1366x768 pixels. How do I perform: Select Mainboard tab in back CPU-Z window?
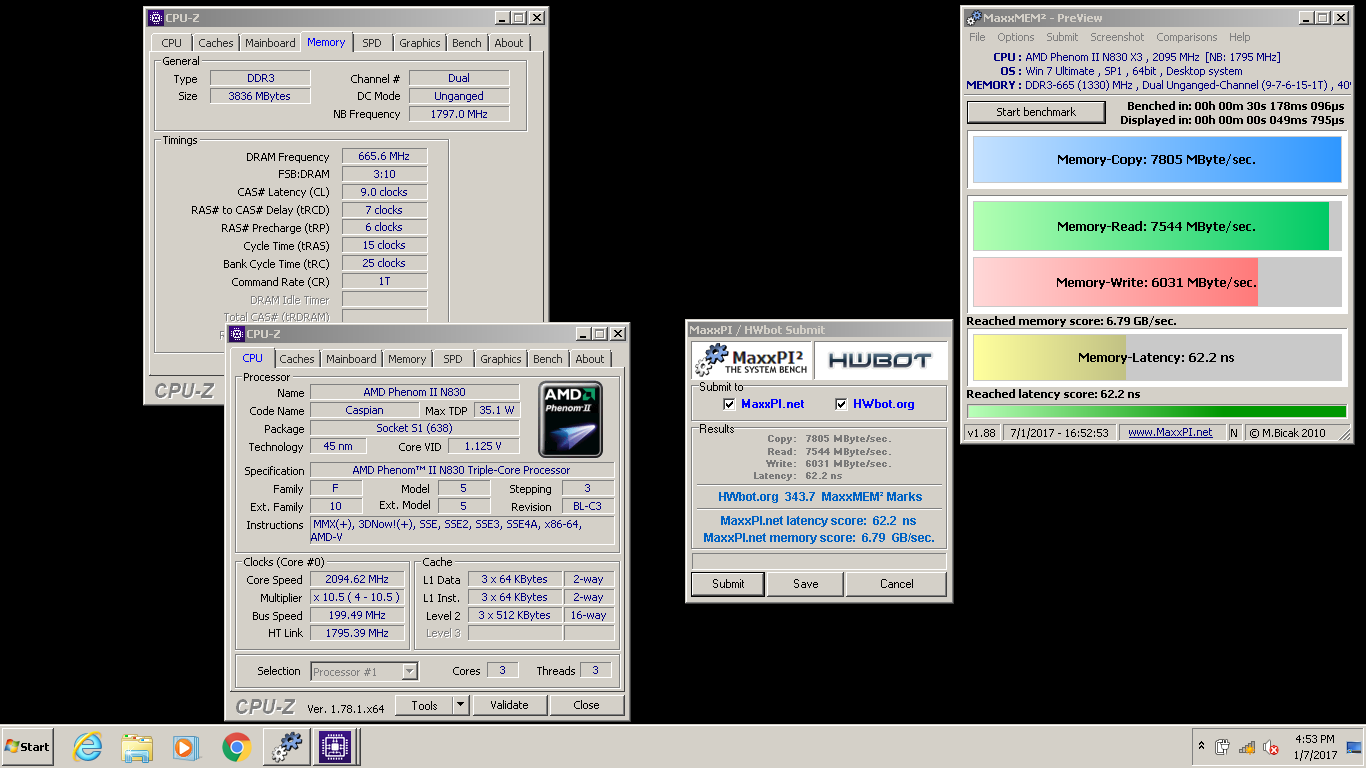pos(270,43)
